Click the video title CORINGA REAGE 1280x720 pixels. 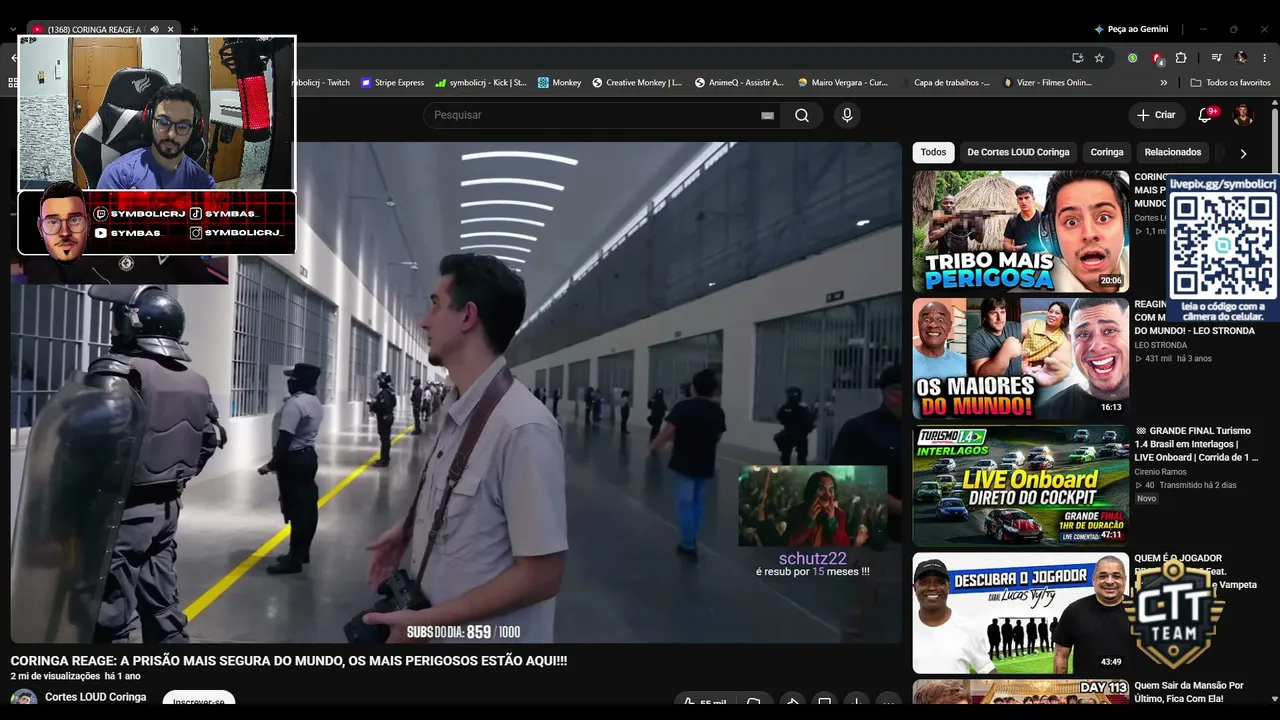[289, 661]
